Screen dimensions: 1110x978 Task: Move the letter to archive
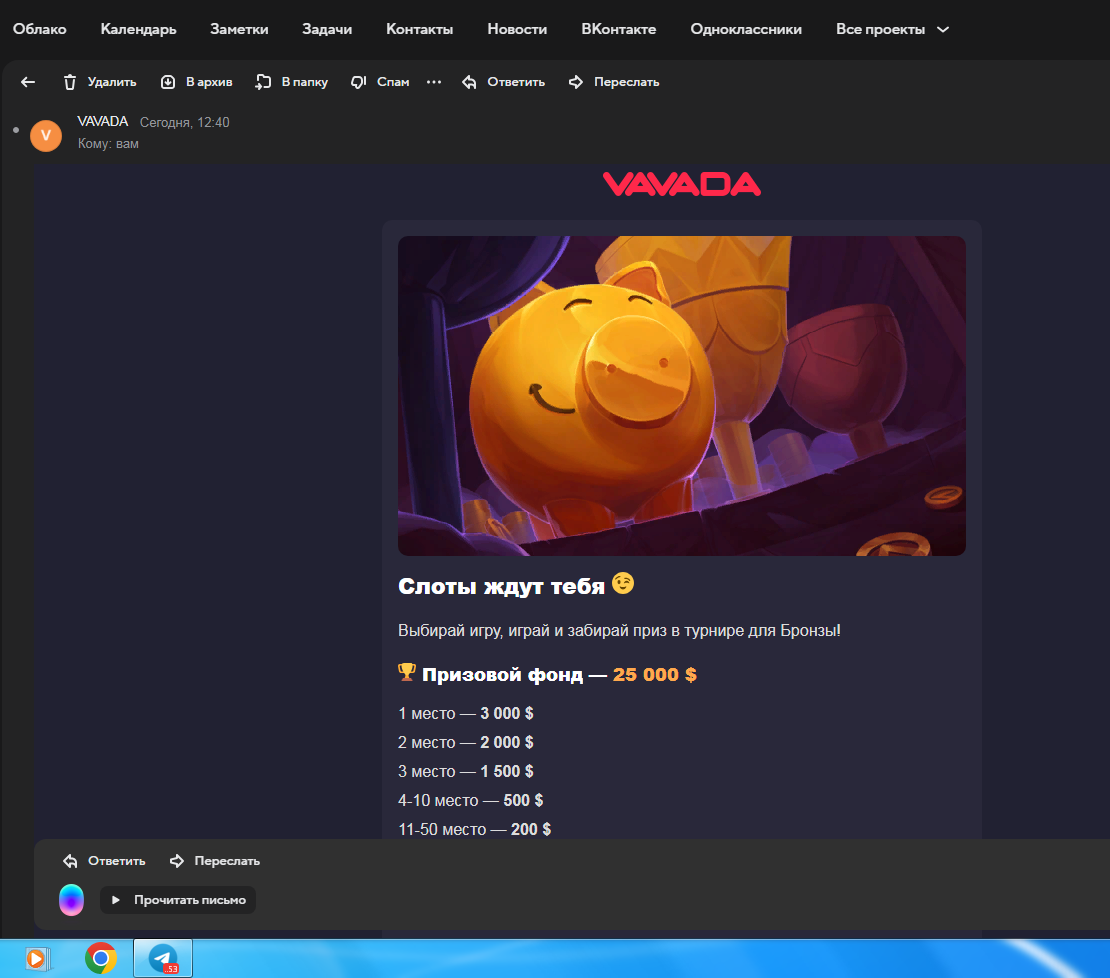click(196, 82)
